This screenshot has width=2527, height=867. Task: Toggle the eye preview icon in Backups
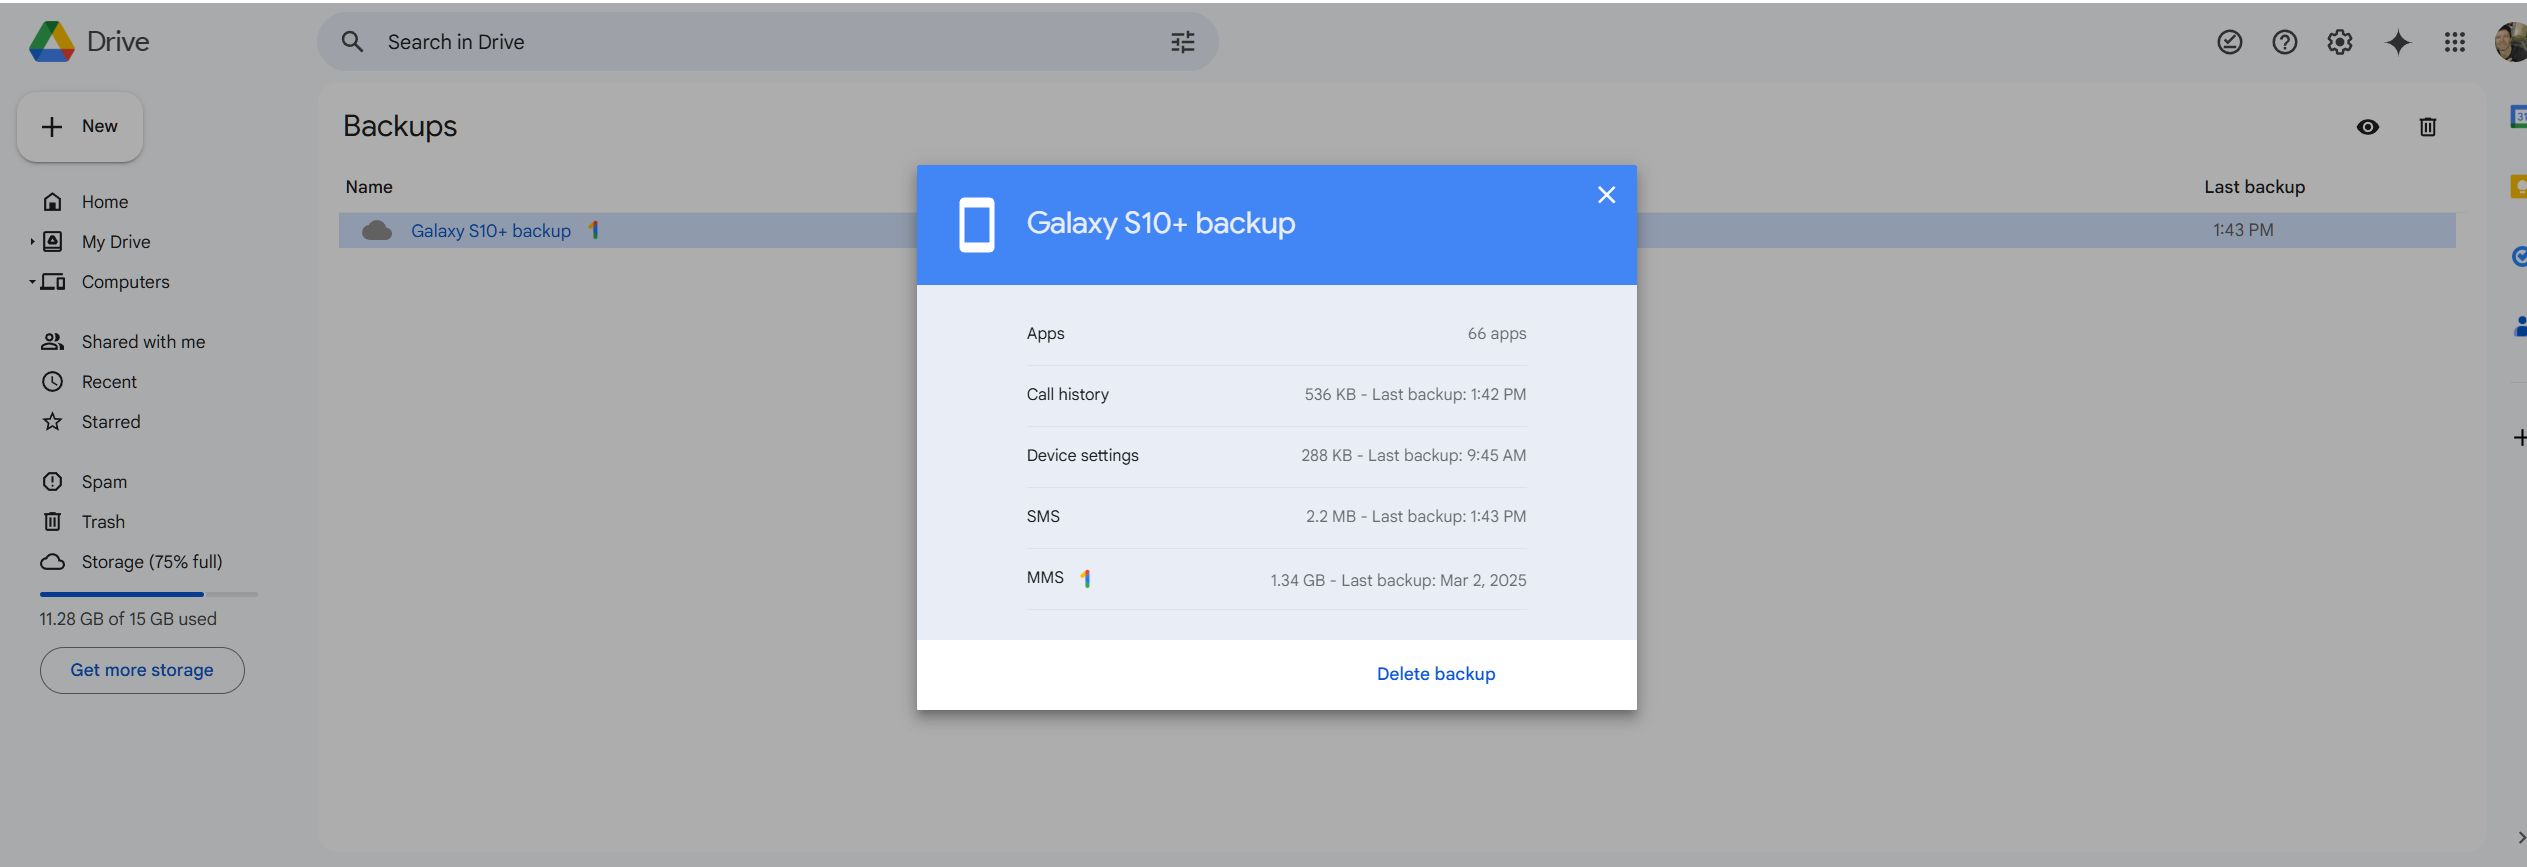pos(2367,127)
